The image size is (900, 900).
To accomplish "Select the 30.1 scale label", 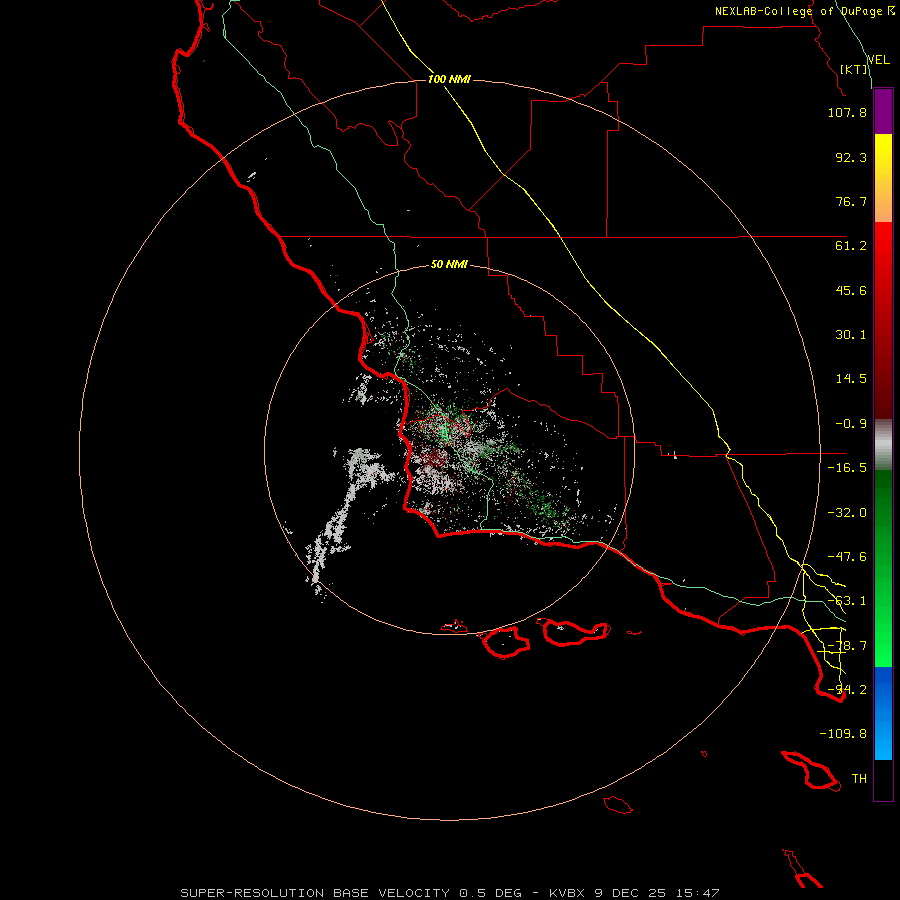I will (x=851, y=335).
